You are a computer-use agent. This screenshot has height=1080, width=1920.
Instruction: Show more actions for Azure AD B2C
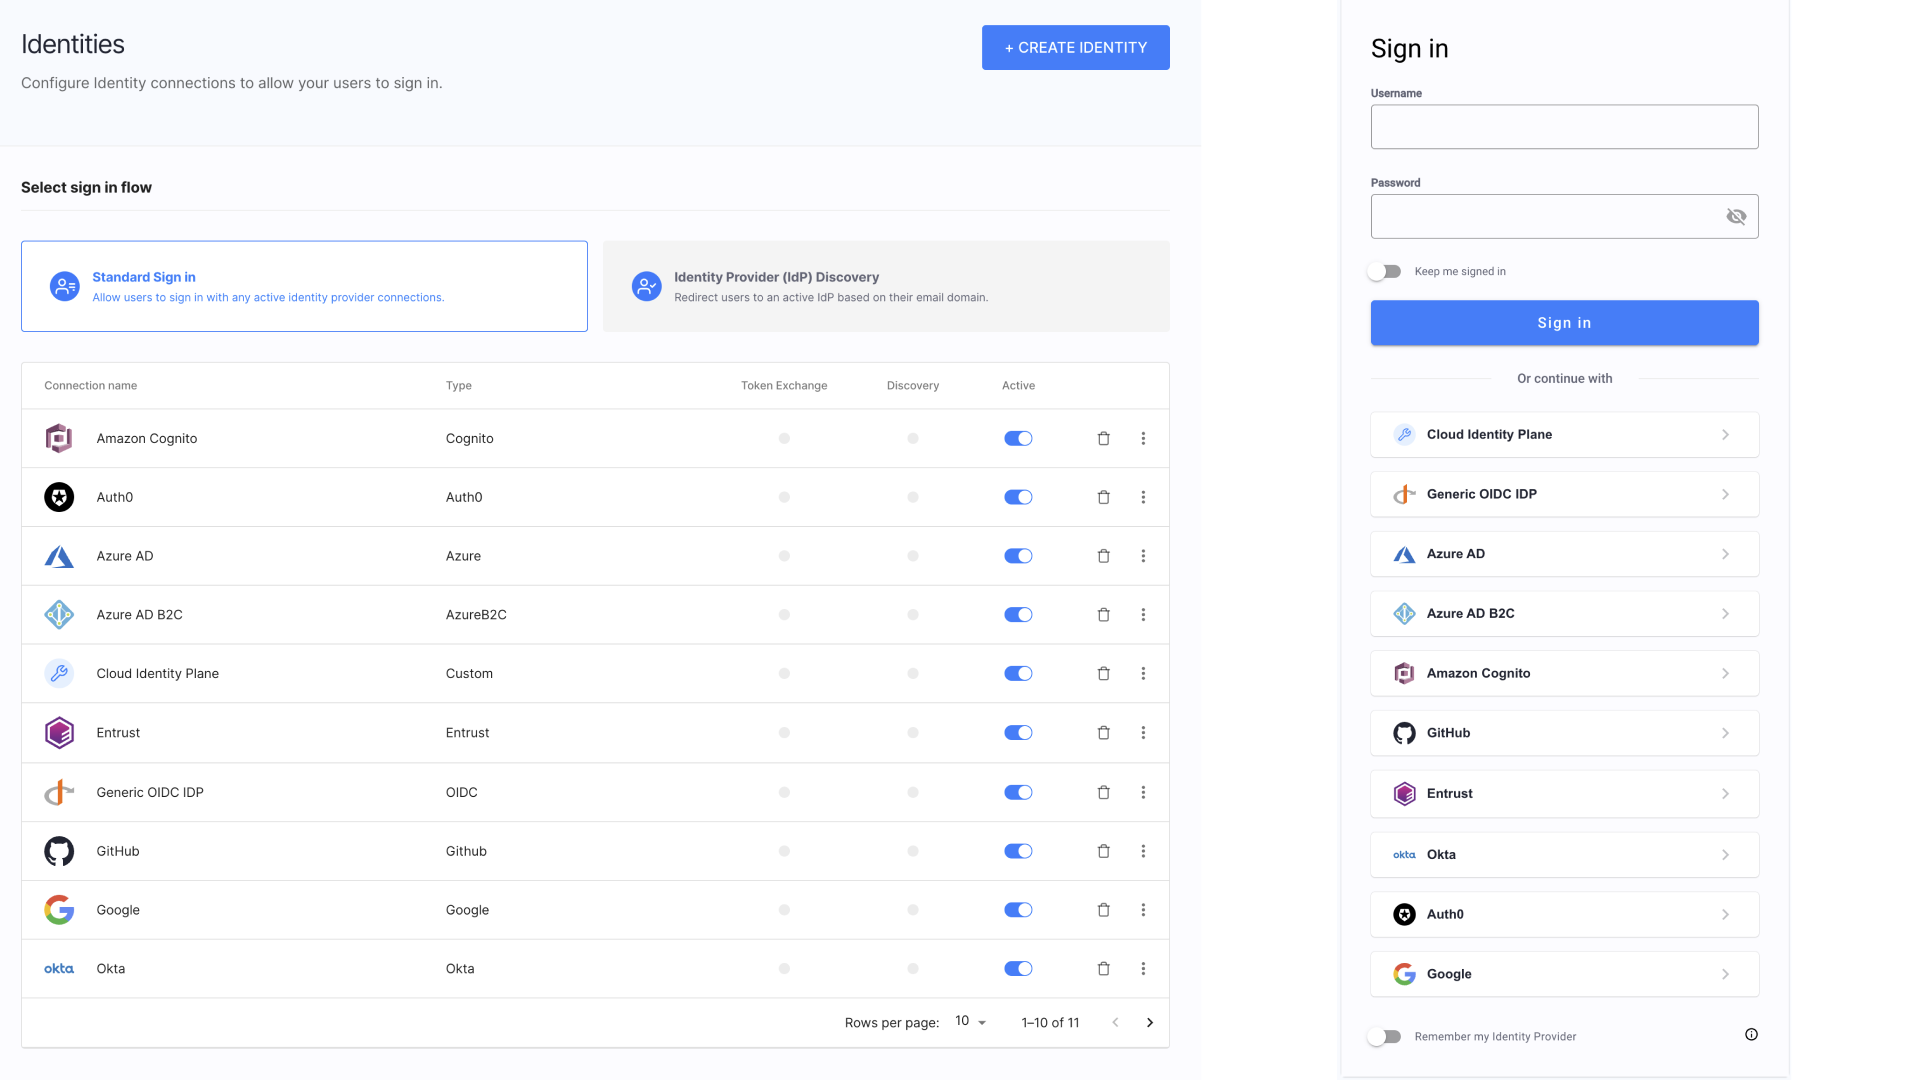point(1143,615)
